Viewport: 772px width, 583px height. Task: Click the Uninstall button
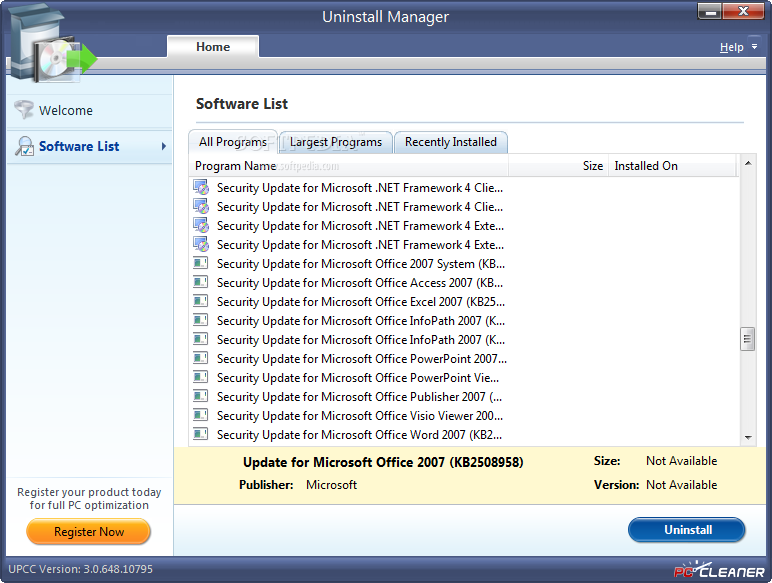tap(687, 530)
